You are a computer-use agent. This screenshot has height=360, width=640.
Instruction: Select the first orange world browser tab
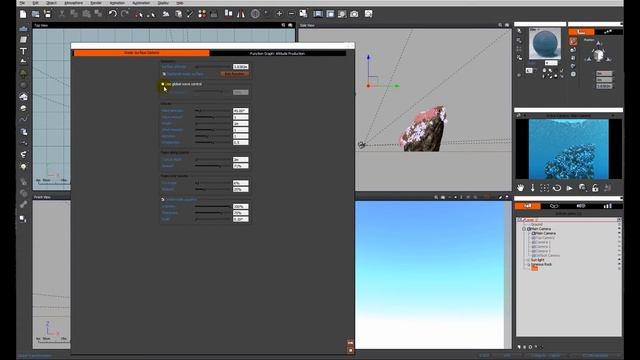527,206
